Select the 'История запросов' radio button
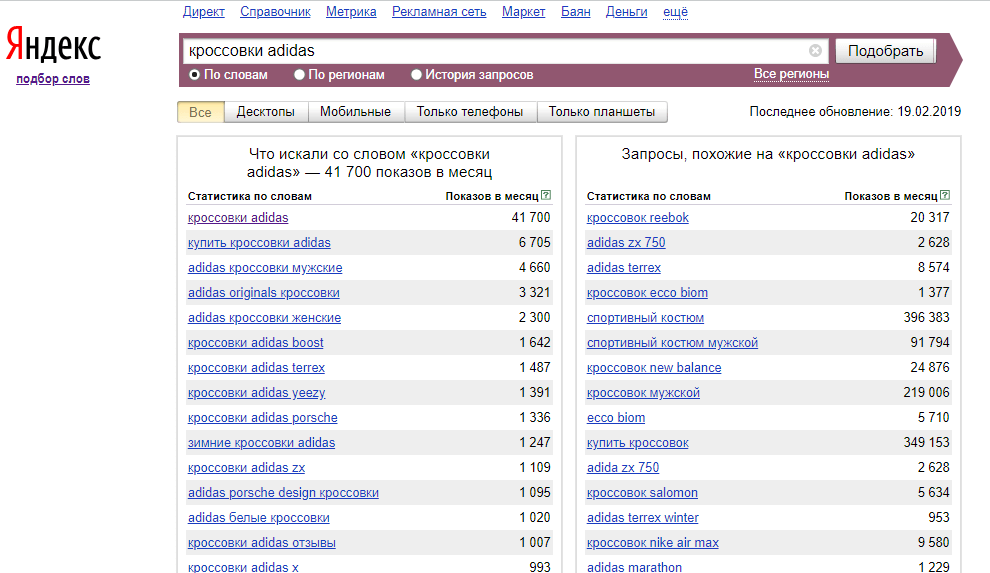990x573 pixels. (x=417, y=75)
